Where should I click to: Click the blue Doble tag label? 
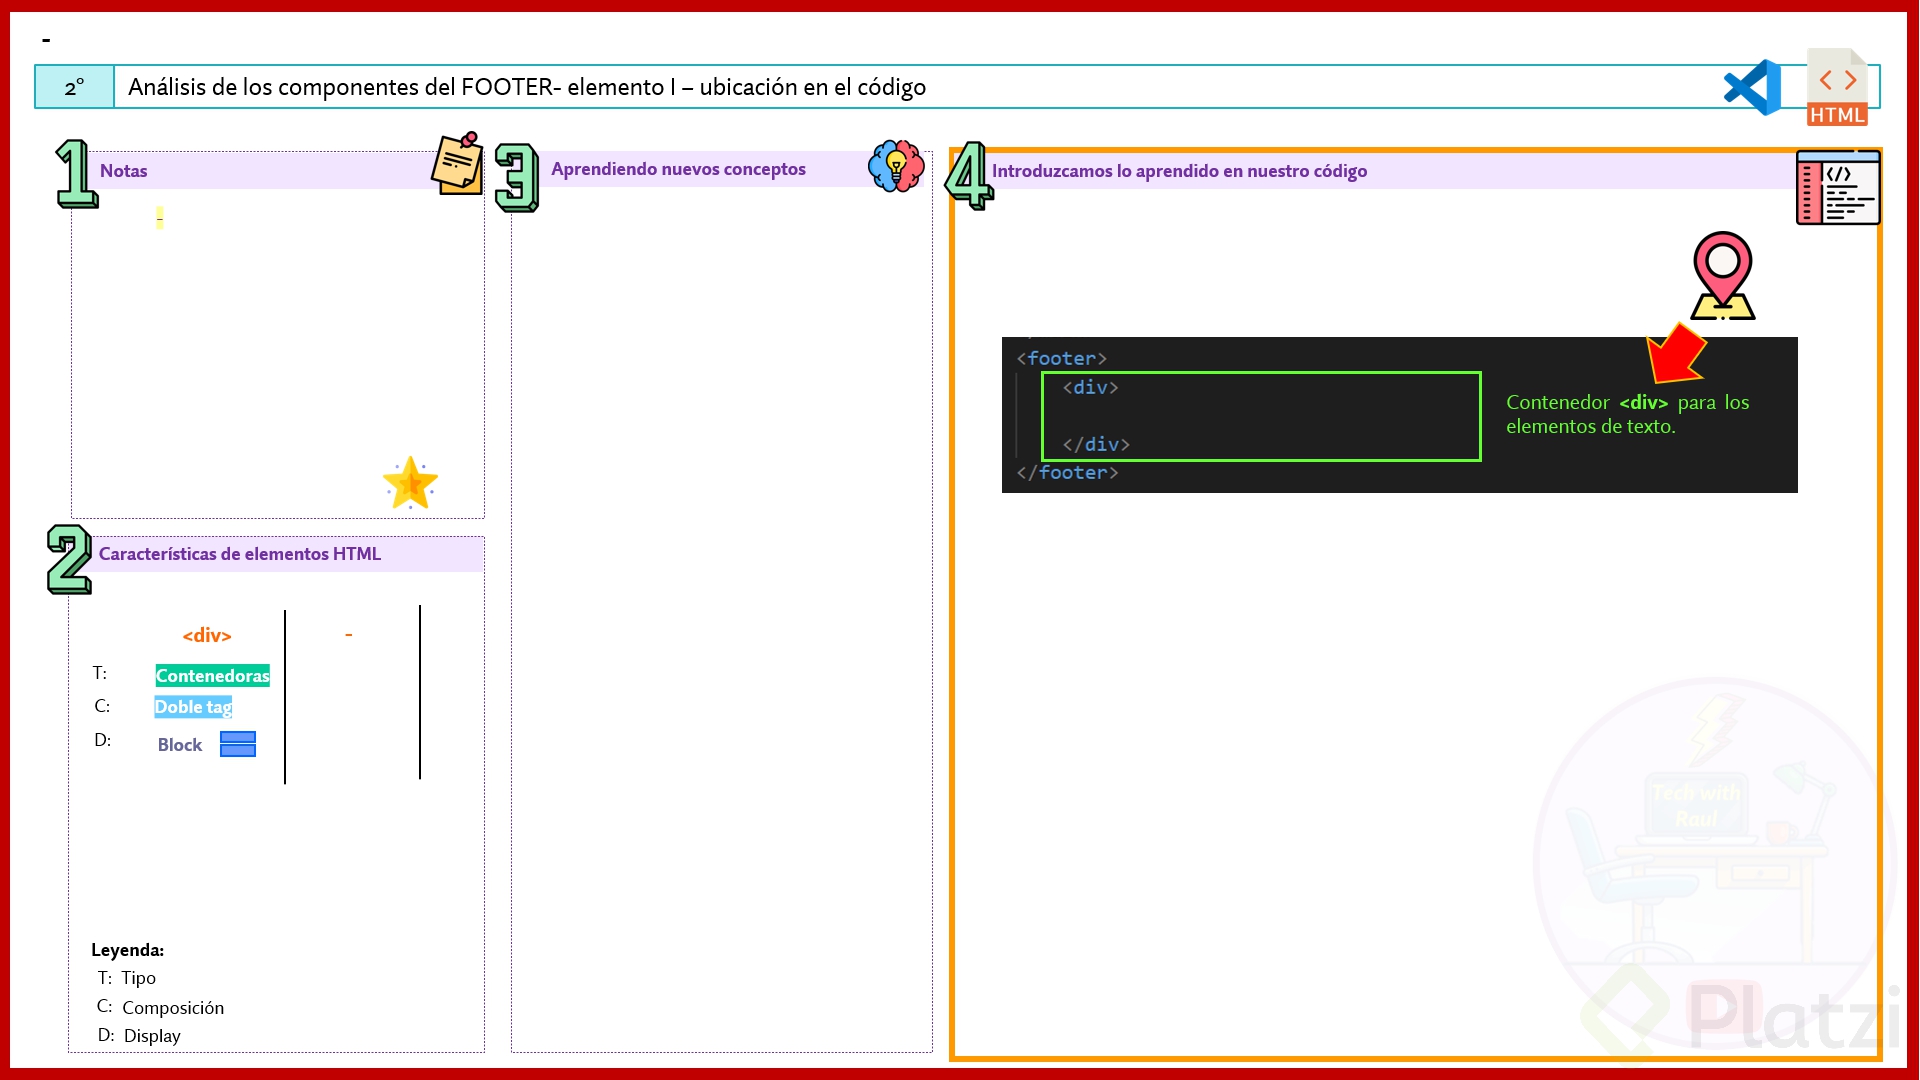[x=193, y=707]
